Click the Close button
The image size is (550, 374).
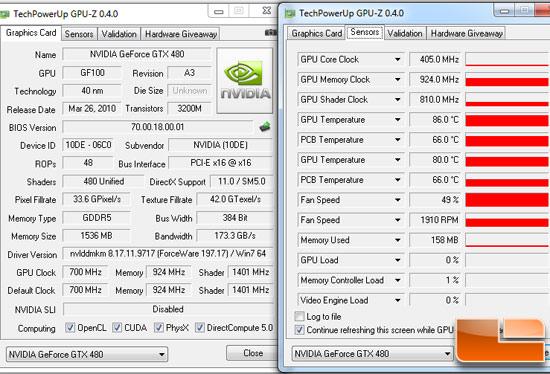253,353
